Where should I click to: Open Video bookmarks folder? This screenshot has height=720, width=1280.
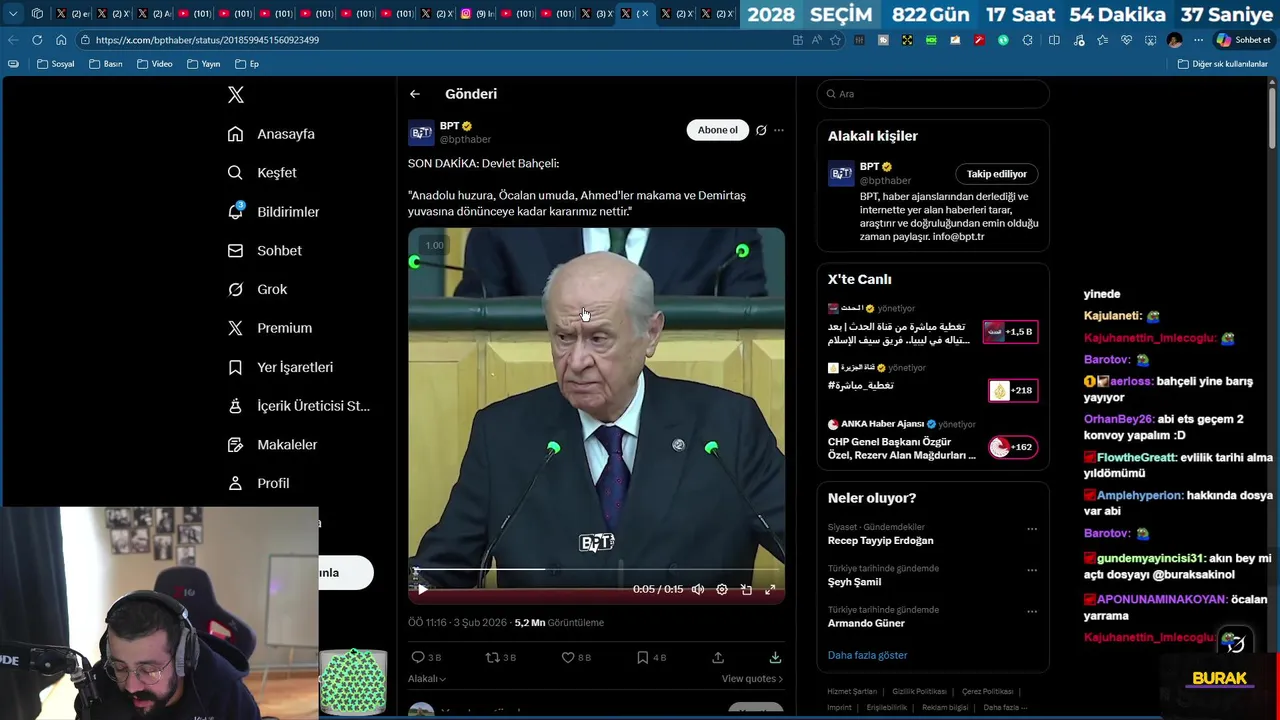[154, 64]
